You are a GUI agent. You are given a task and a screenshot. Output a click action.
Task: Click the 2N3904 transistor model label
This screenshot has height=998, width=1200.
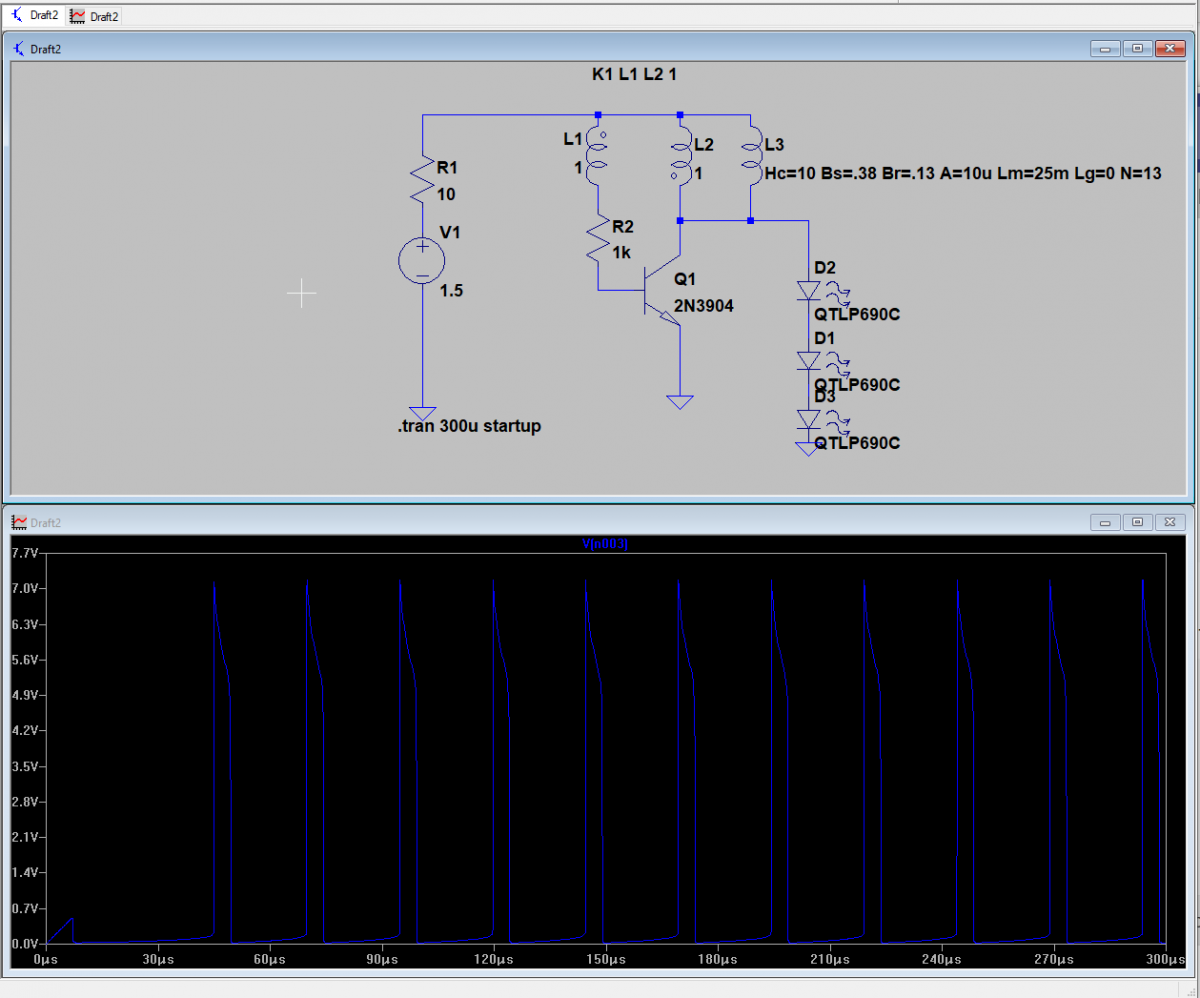pos(703,306)
